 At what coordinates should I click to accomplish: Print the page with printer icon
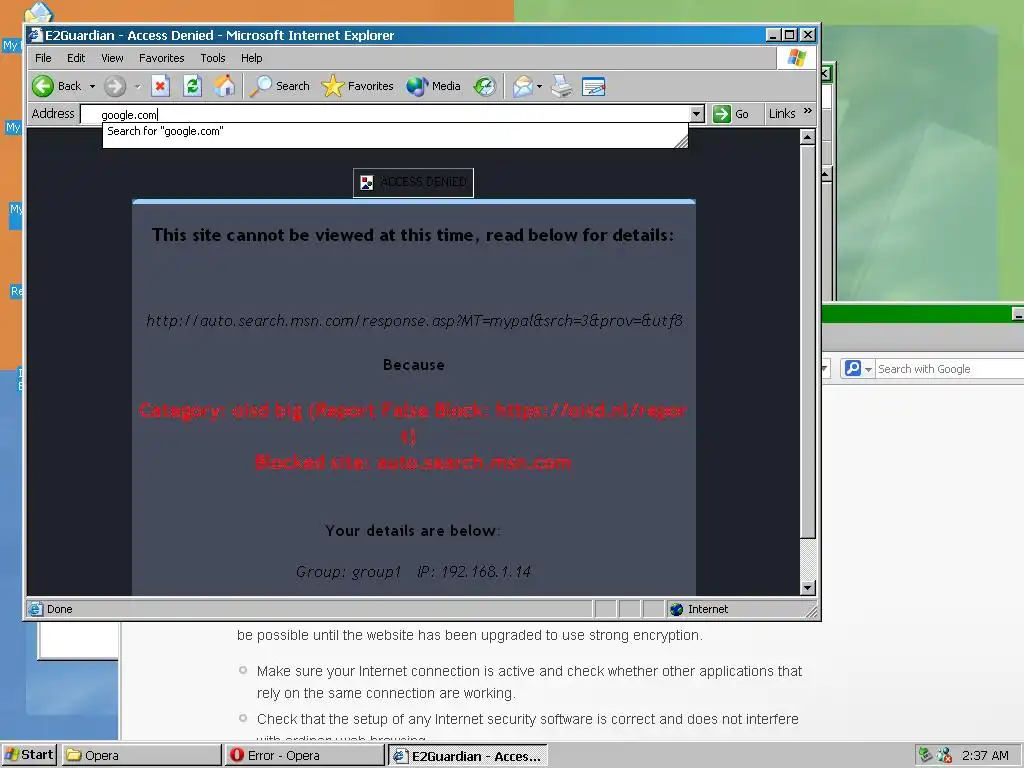click(x=562, y=86)
